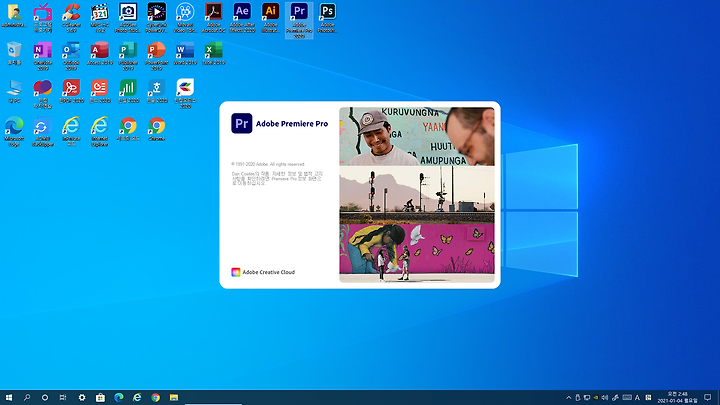The height and width of the screenshot is (405, 720).
Task: Open the Administrator user folder icon
Action: [14, 16]
